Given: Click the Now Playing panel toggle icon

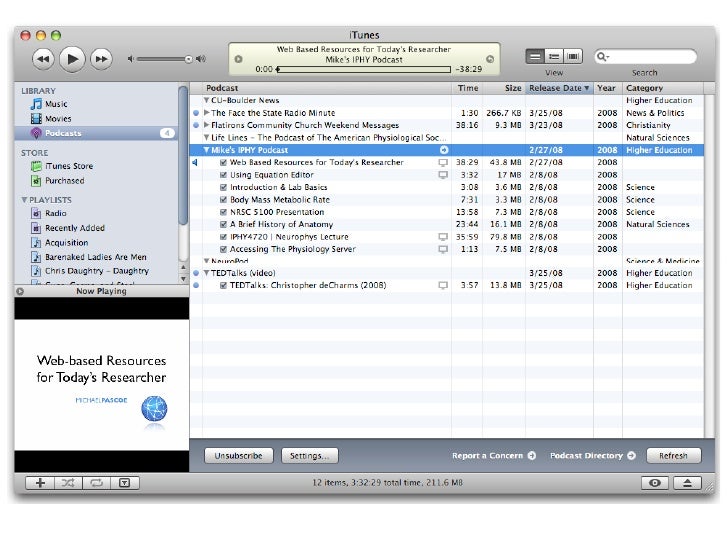Looking at the screenshot, I should [x=20, y=292].
